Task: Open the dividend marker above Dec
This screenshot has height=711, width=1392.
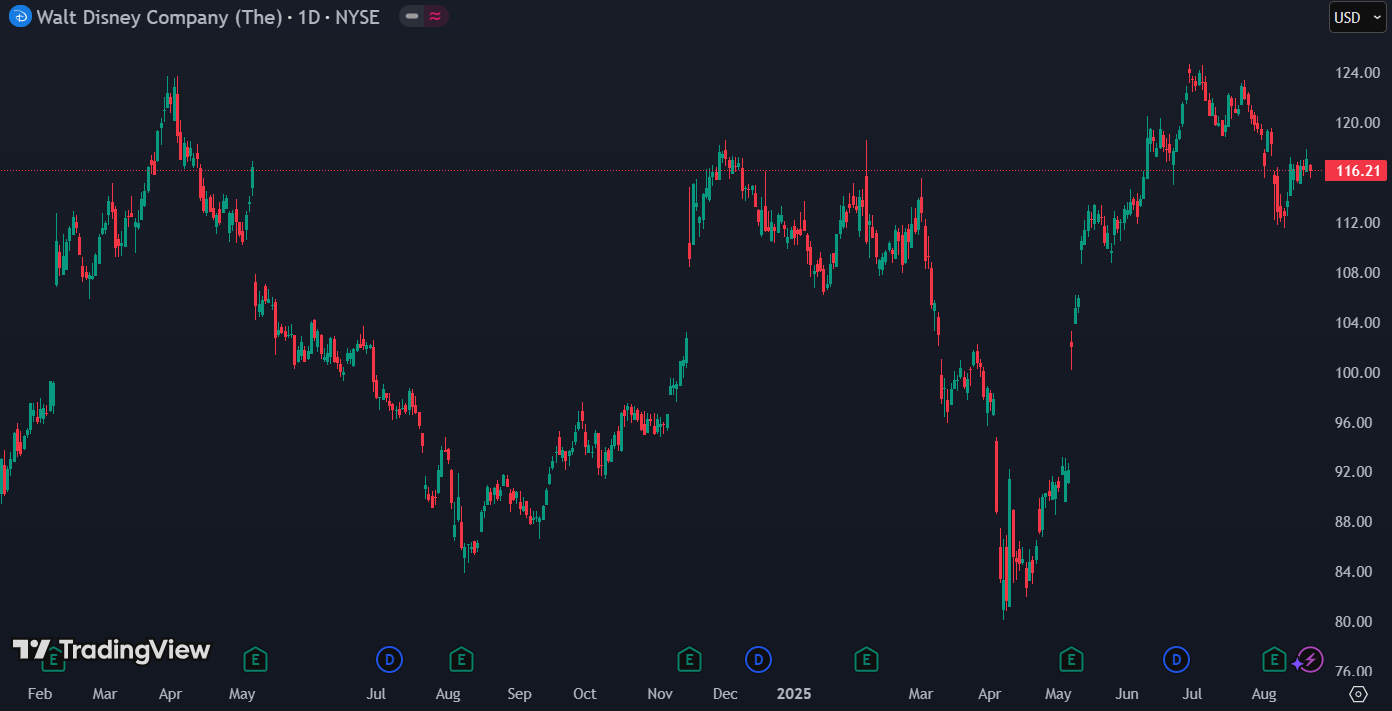Action: coord(758,659)
